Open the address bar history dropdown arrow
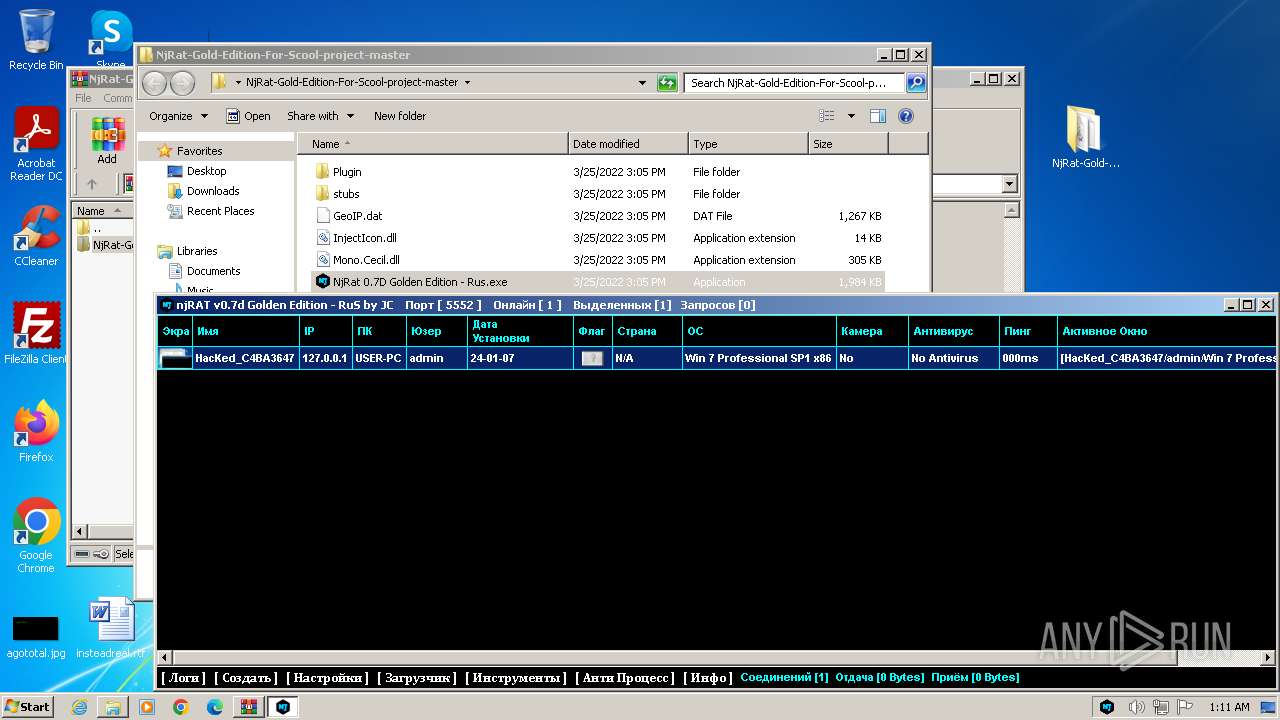 click(x=643, y=83)
